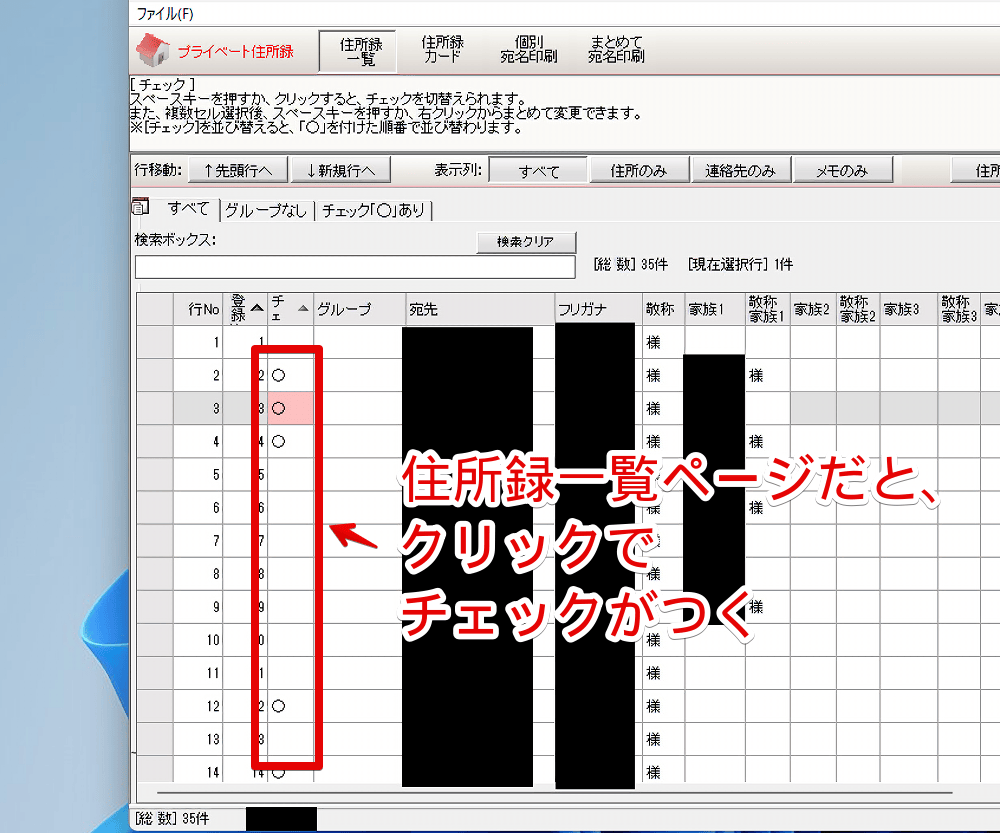Image resolution: width=1000 pixels, height=833 pixels.
Task: Go to new row with ↓新規行へ
Action: [340, 171]
